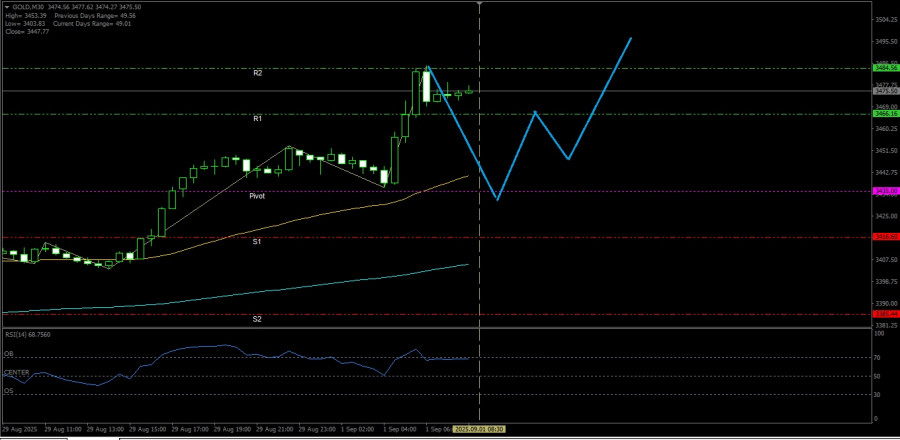900x440 pixels.
Task: Click the gray 3475.50 current price tag
Action: click(x=885, y=91)
